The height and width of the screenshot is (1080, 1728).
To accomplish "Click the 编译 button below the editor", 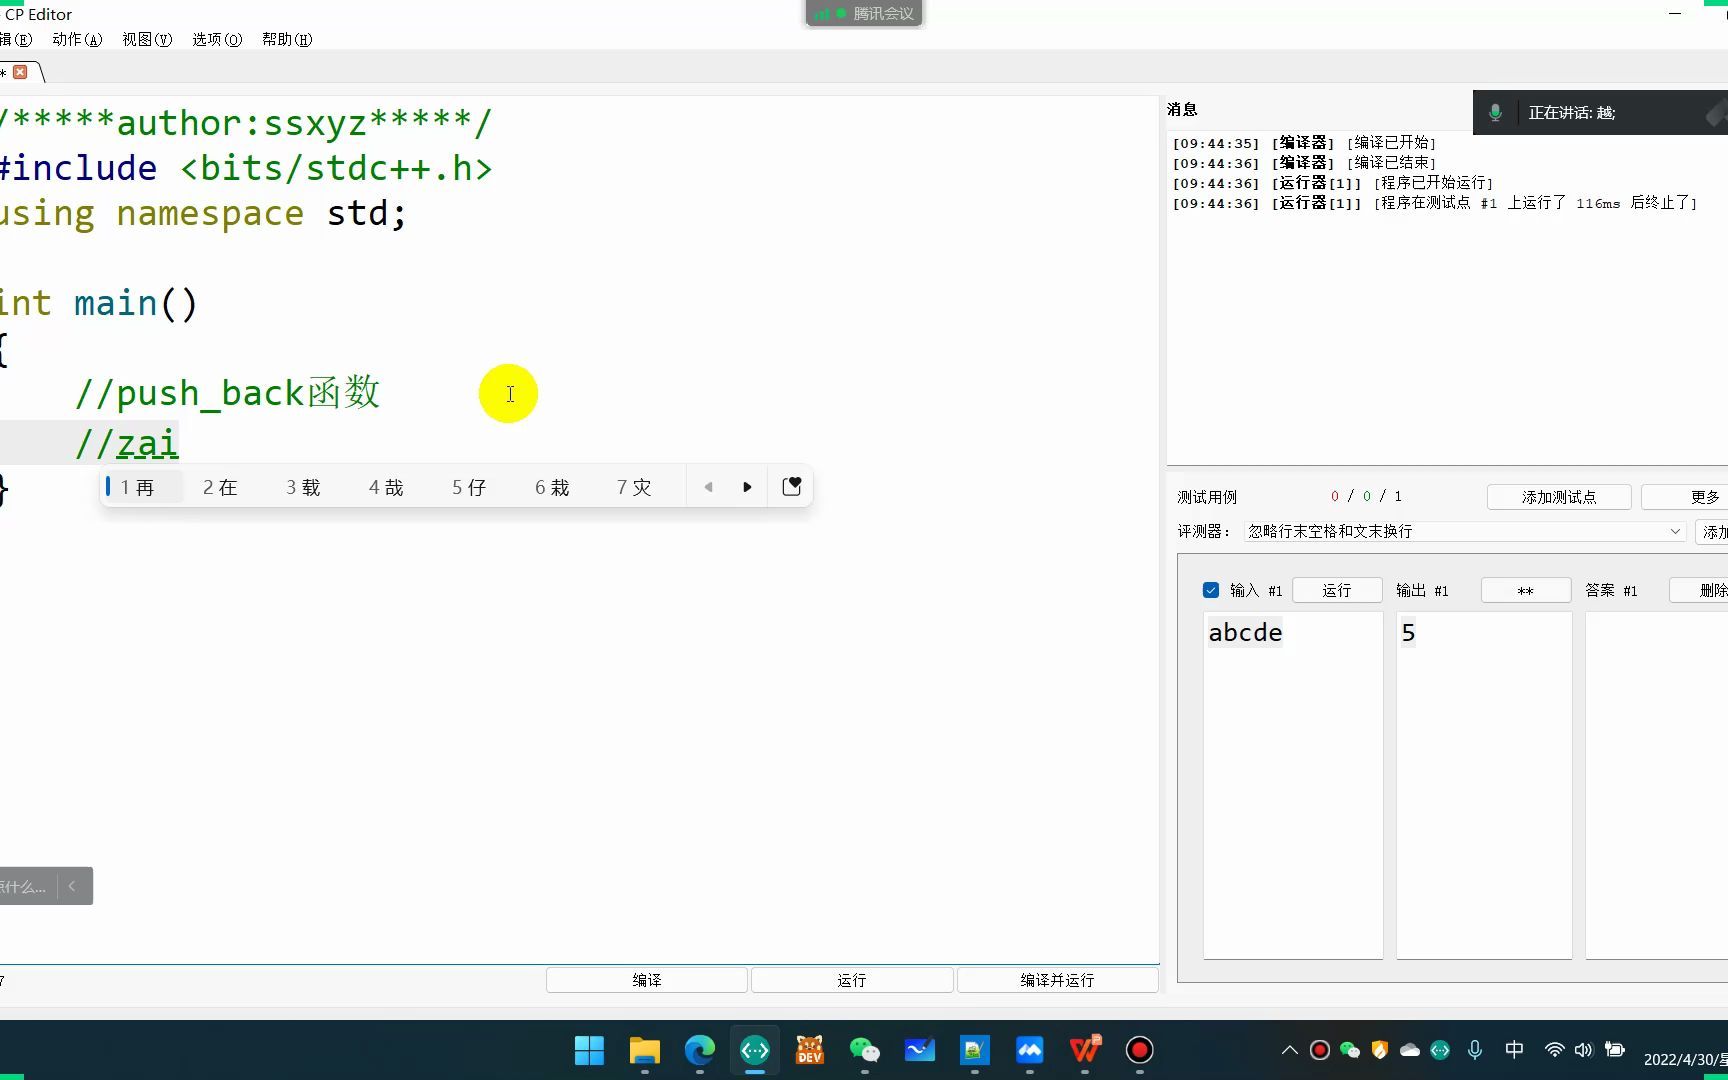I will tap(647, 980).
